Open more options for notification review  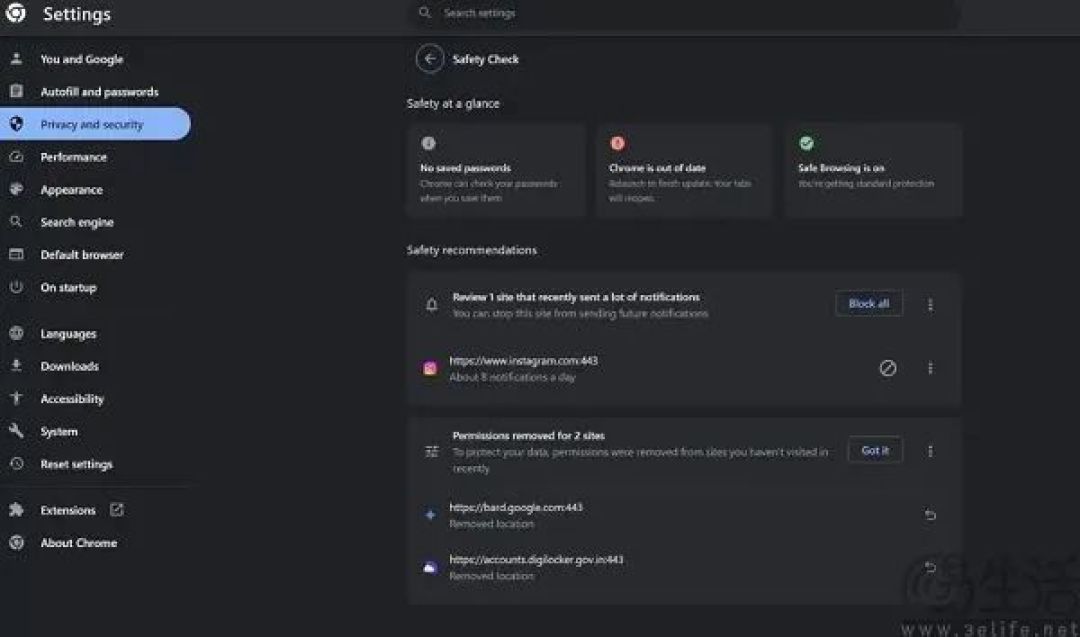931,304
